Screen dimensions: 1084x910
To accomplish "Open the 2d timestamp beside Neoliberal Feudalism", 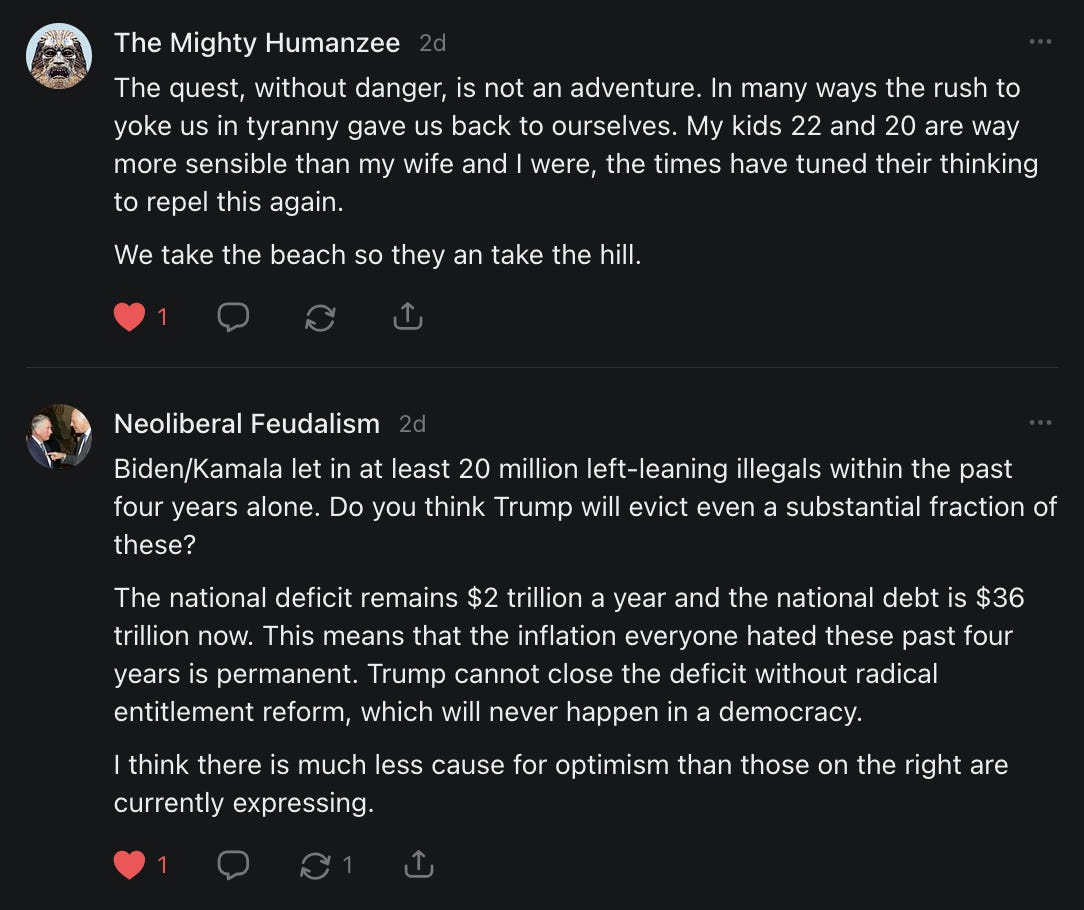I will click(x=412, y=424).
